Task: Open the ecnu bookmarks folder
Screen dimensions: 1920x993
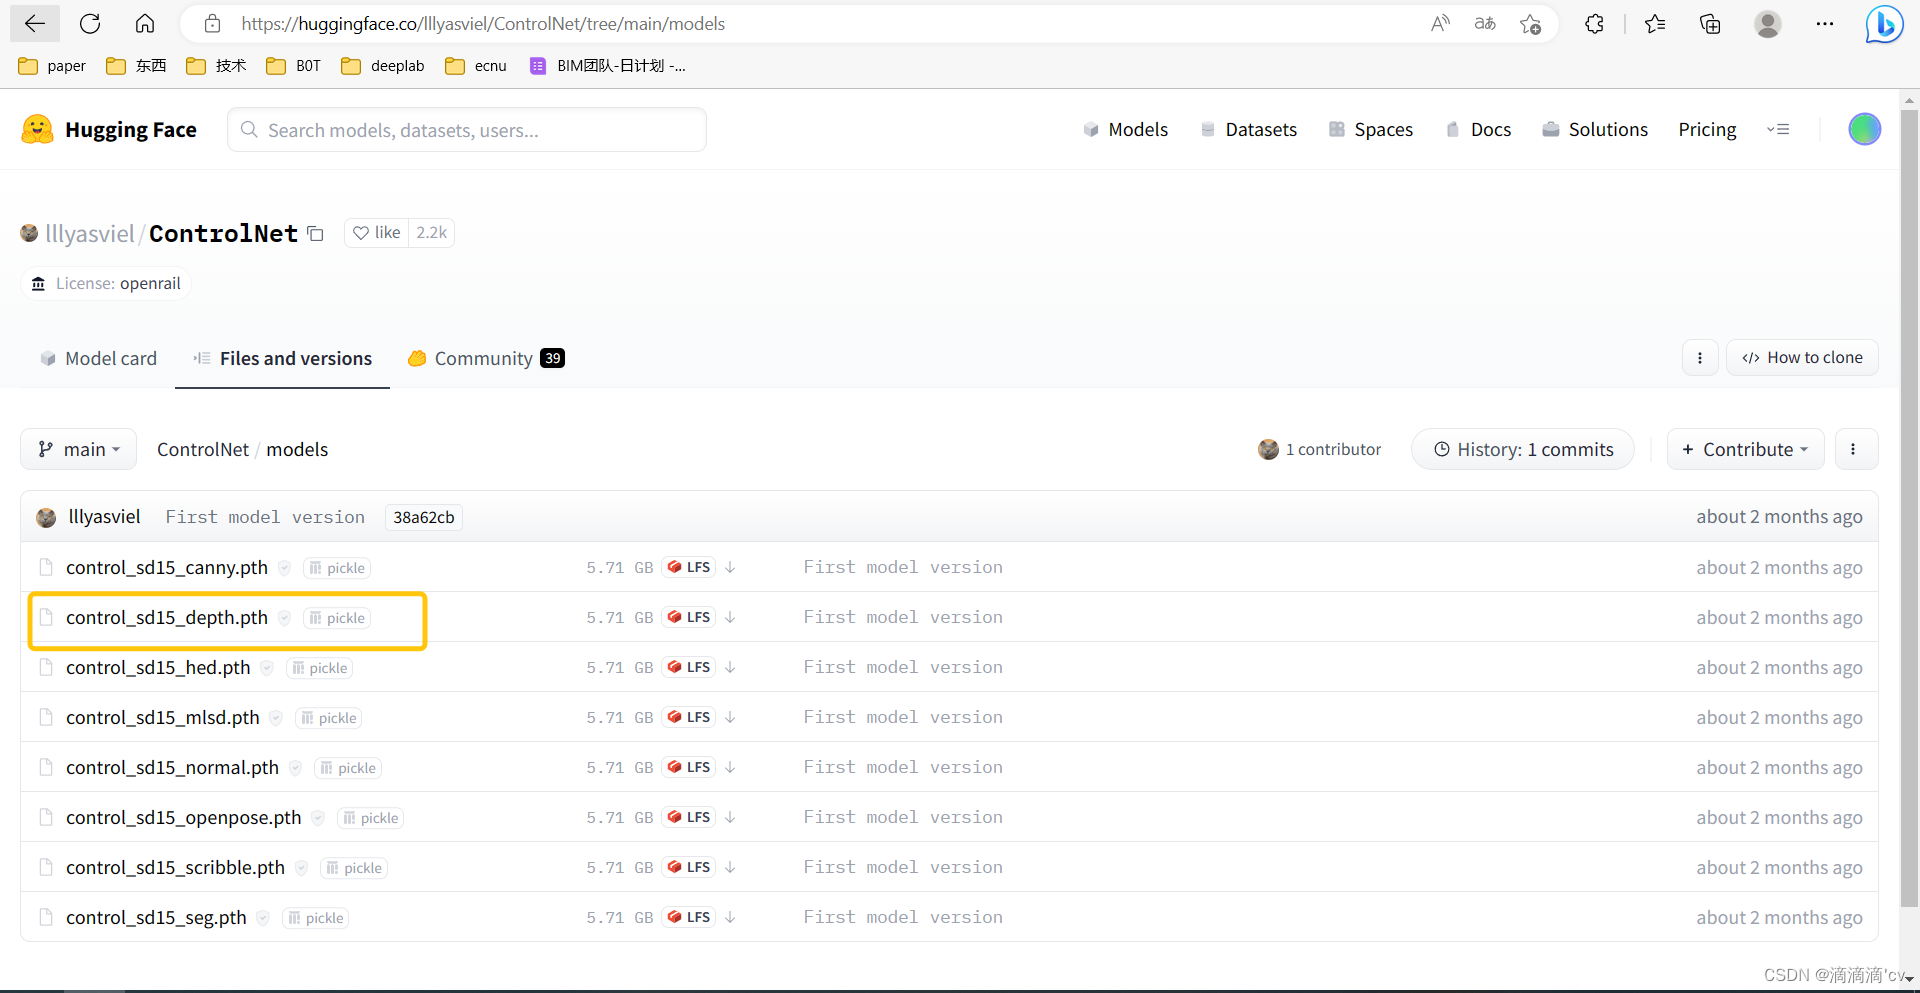Action: [476, 66]
